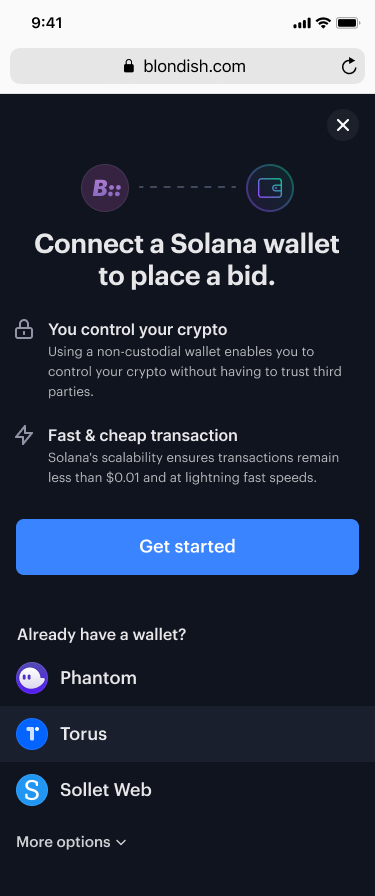Click the chevron next to More options

pyautogui.click(x=121, y=842)
